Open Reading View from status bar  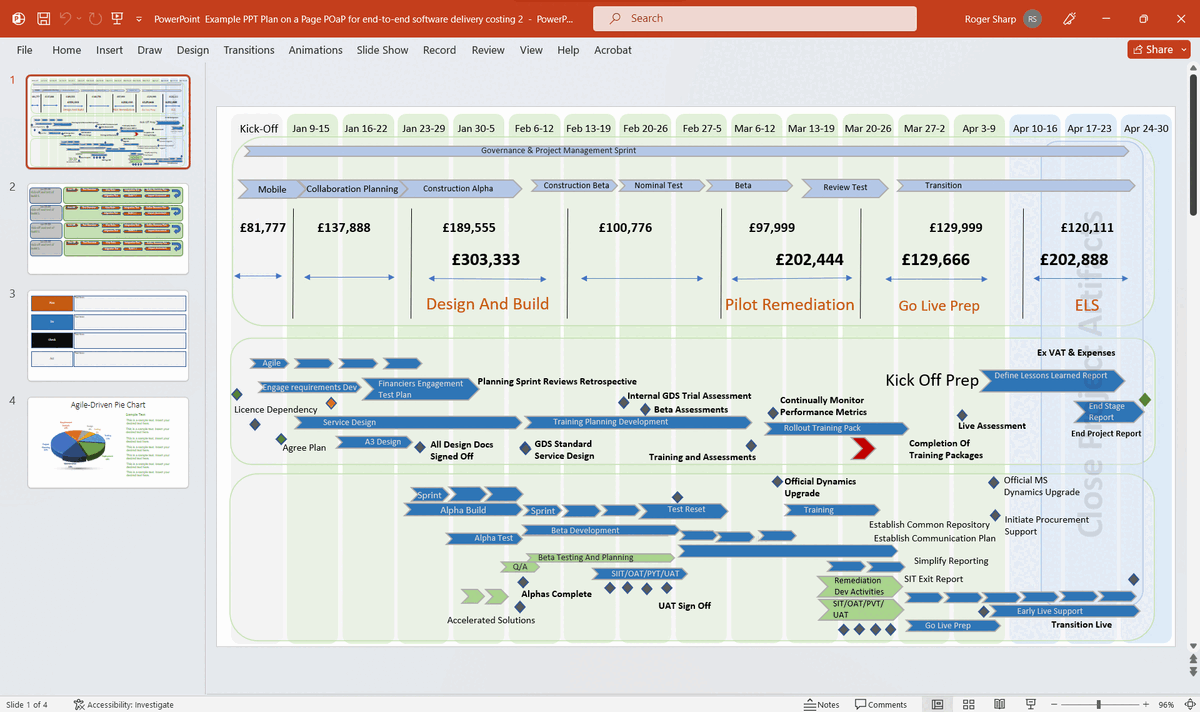pyautogui.click(x=999, y=703)
